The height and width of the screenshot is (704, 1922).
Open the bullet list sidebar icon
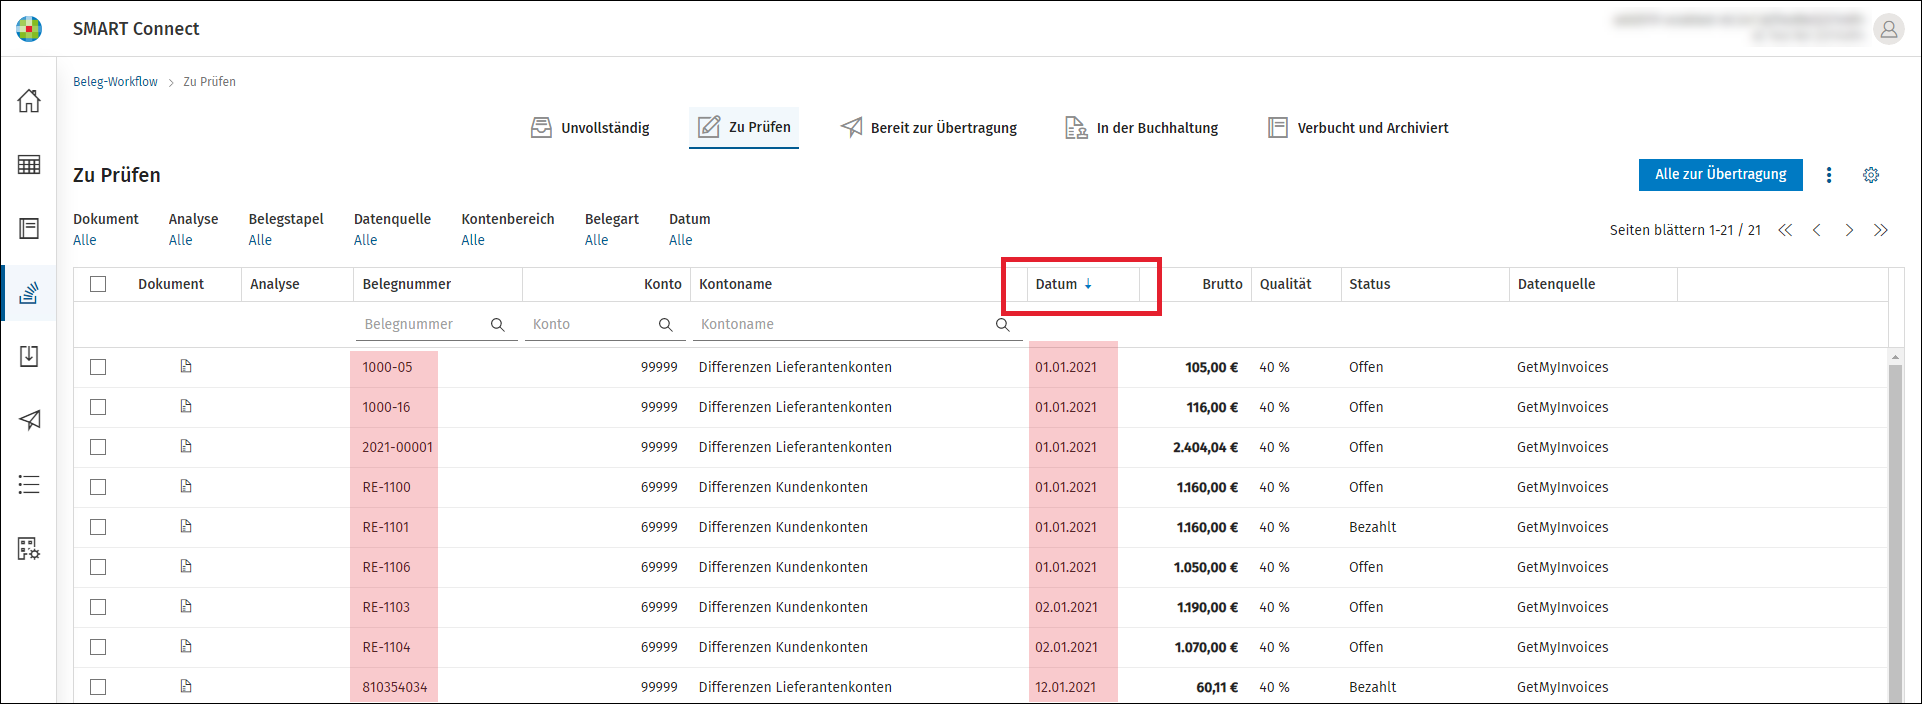click(29, 485)
